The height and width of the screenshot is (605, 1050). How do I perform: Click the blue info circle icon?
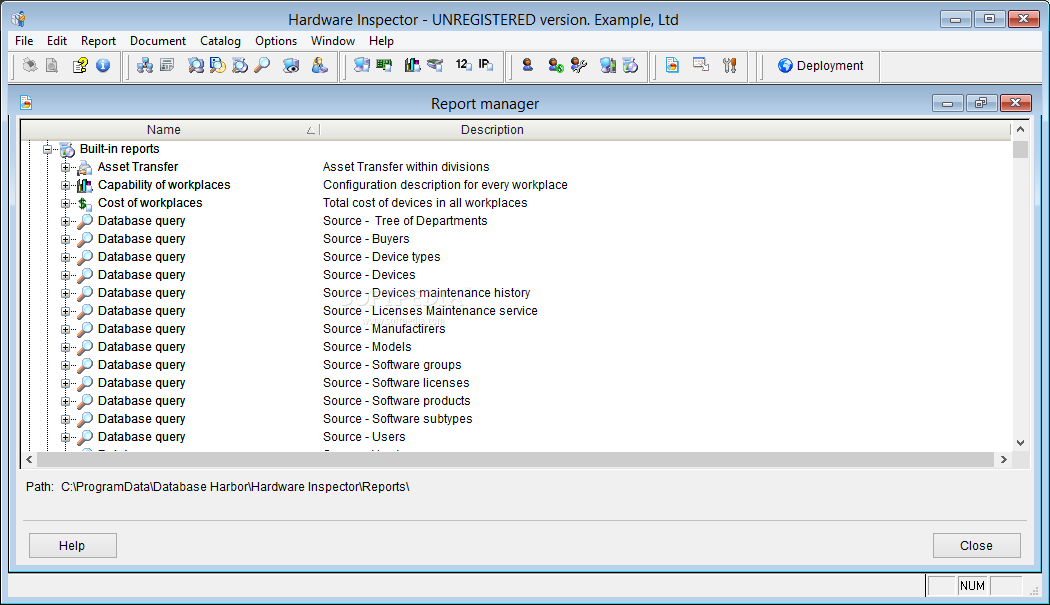(103, 65)
